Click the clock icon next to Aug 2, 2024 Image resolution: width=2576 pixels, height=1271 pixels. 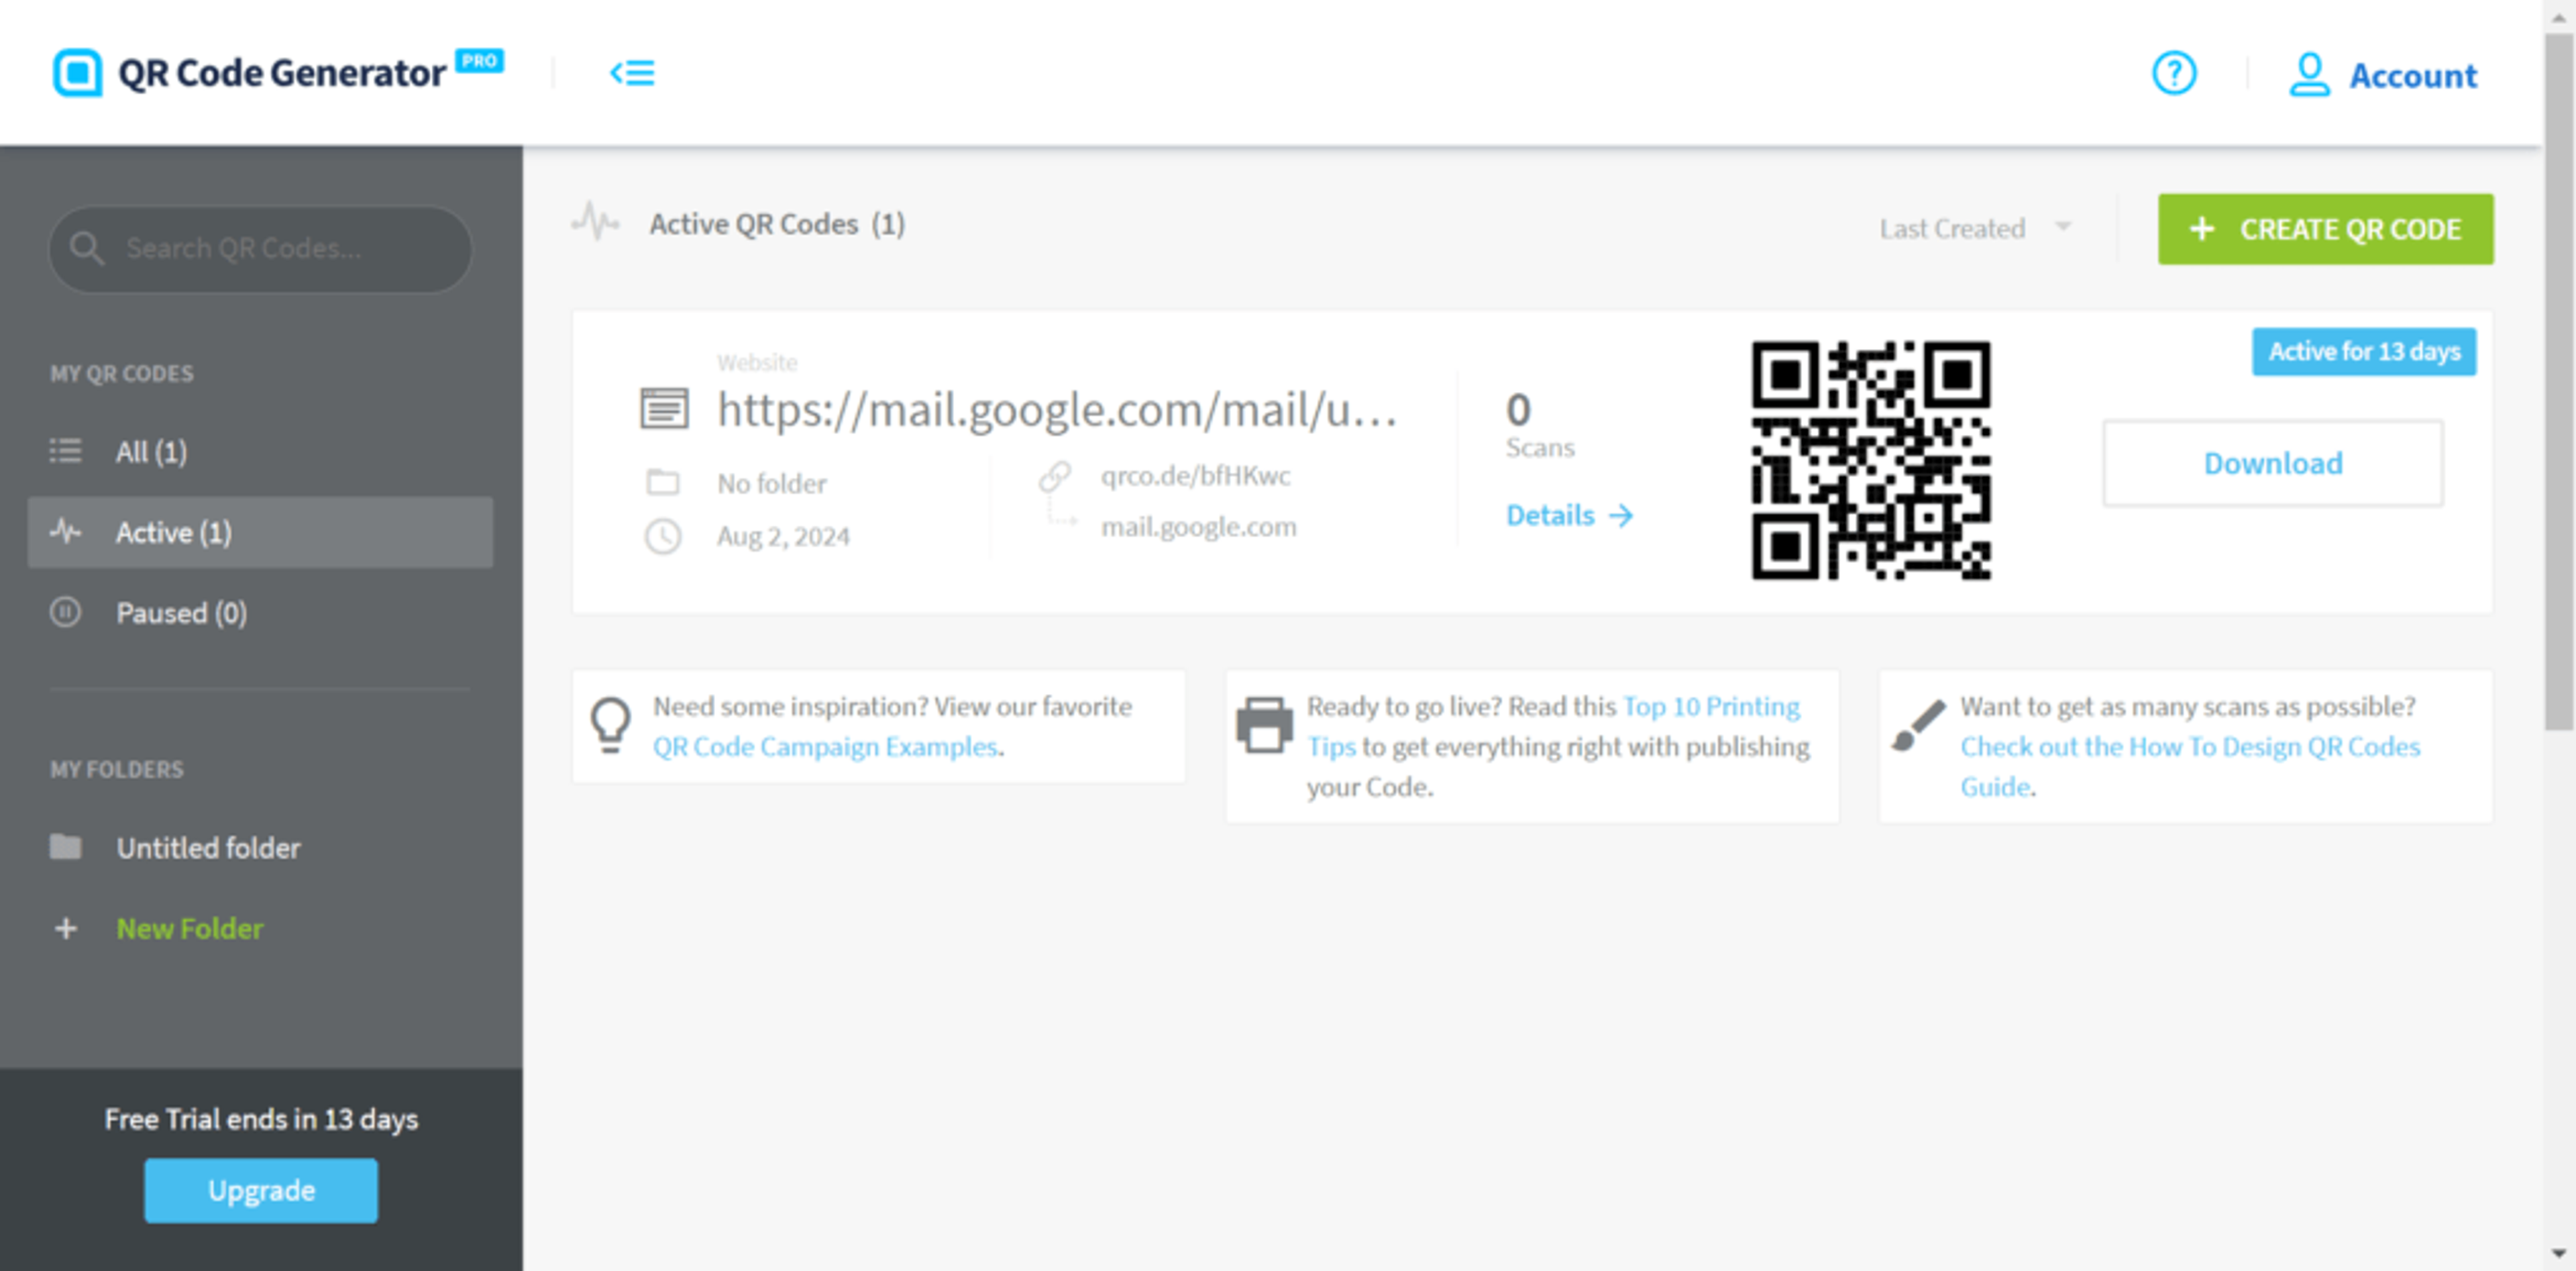point(663,536)
